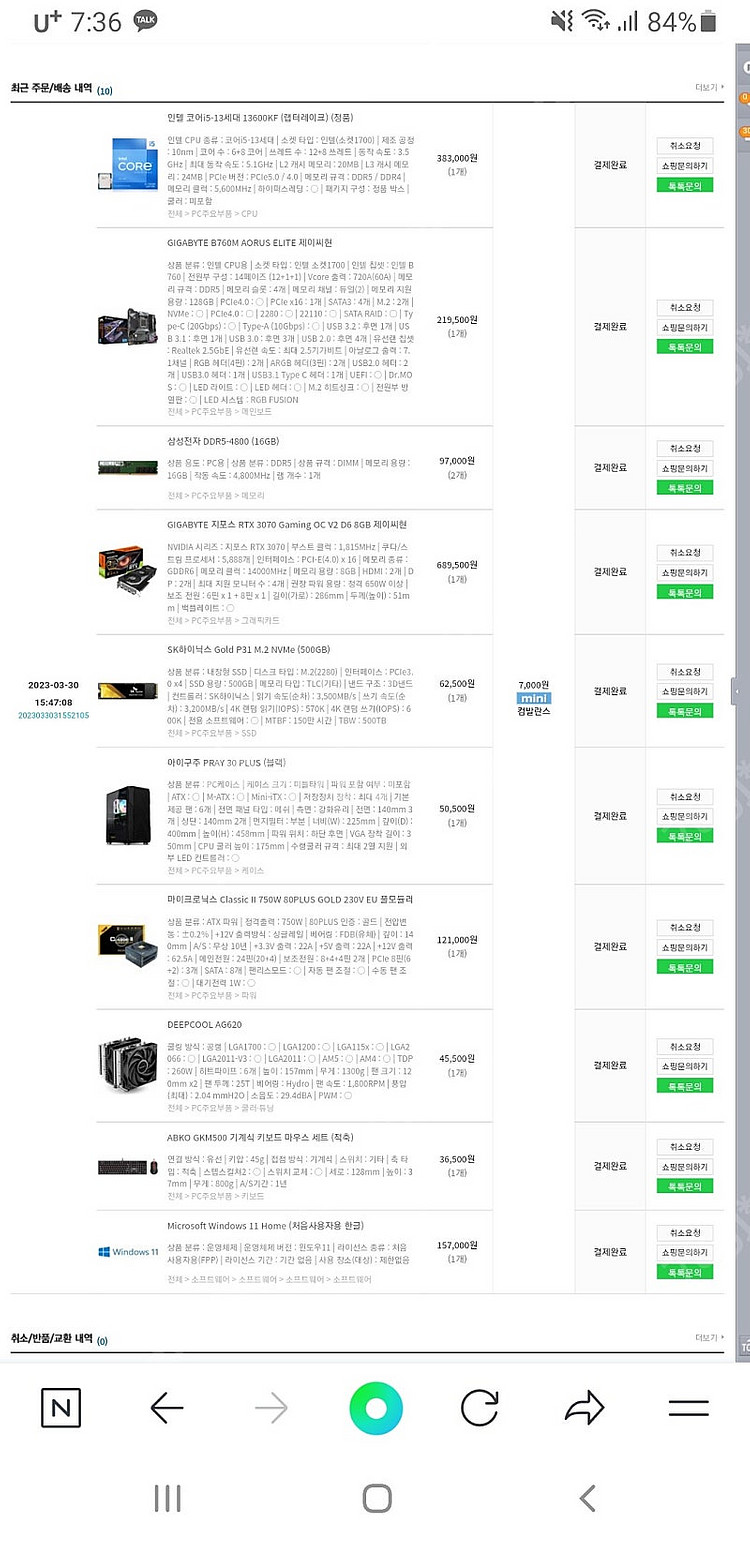Tap the browser forward arrow

(x=271, y=1409)
